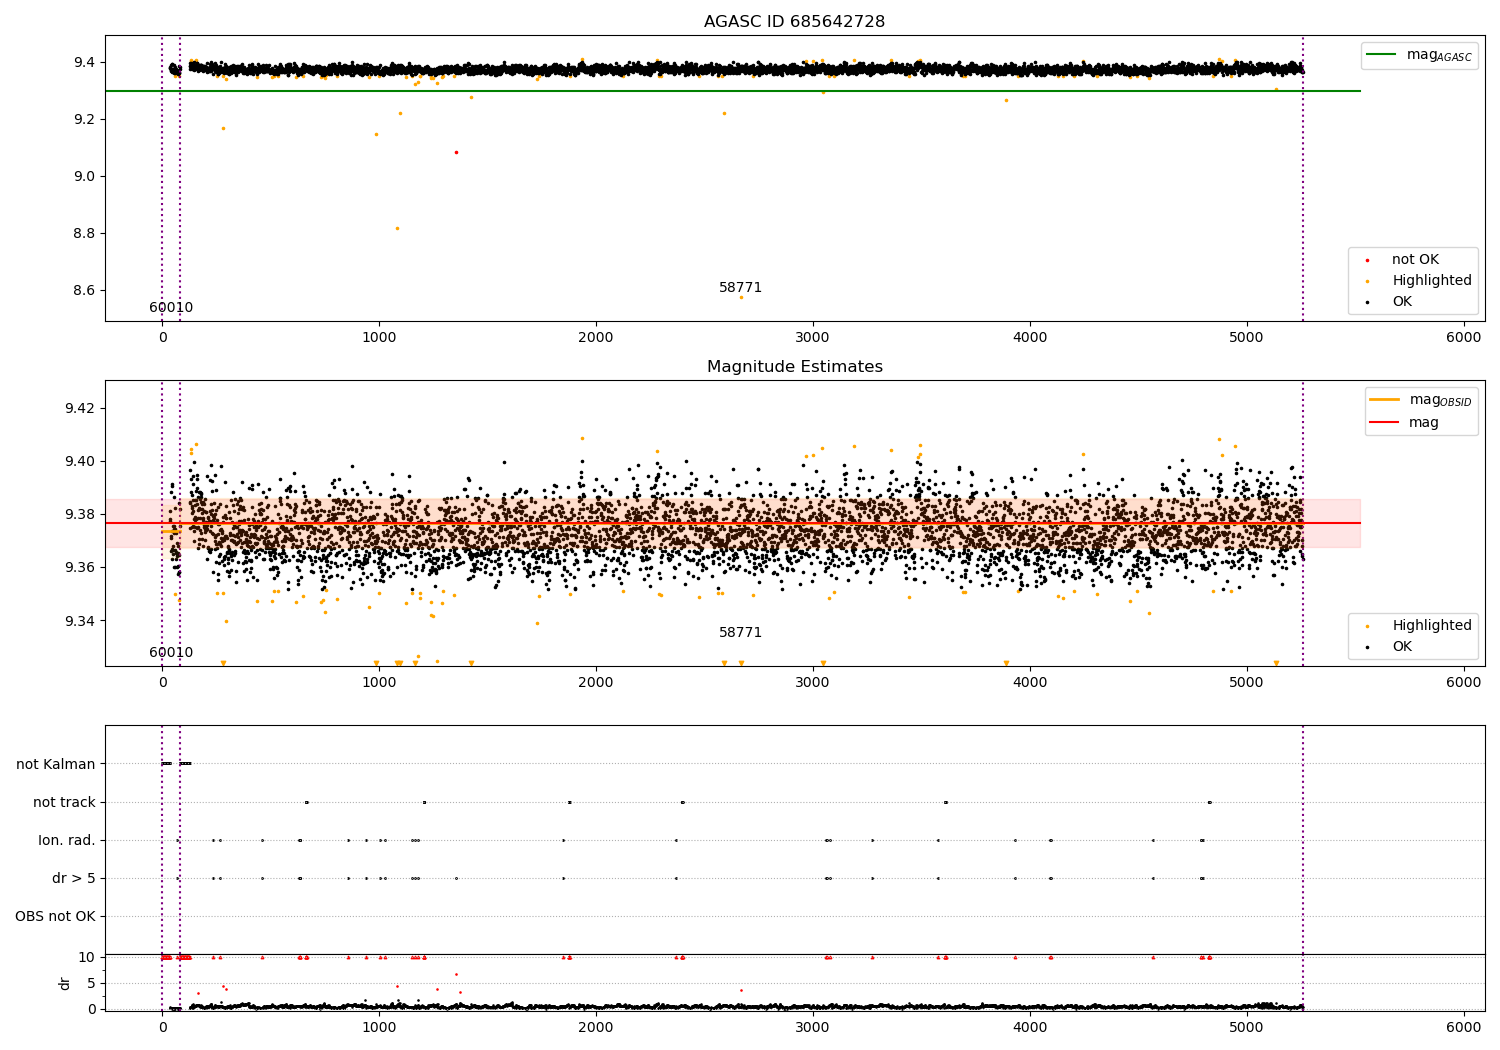Viewport: 1500px width, 1050px height.
Task: Click the "1000" x-axis tick under the bottom plot
Action: pyautogui.click(x=379, y=1028)
